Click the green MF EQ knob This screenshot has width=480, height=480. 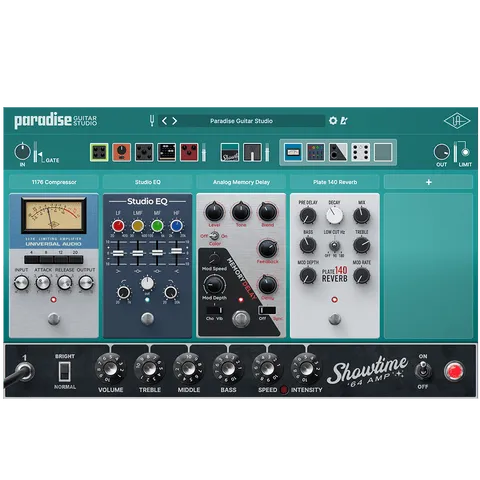[x=157, y=226]
